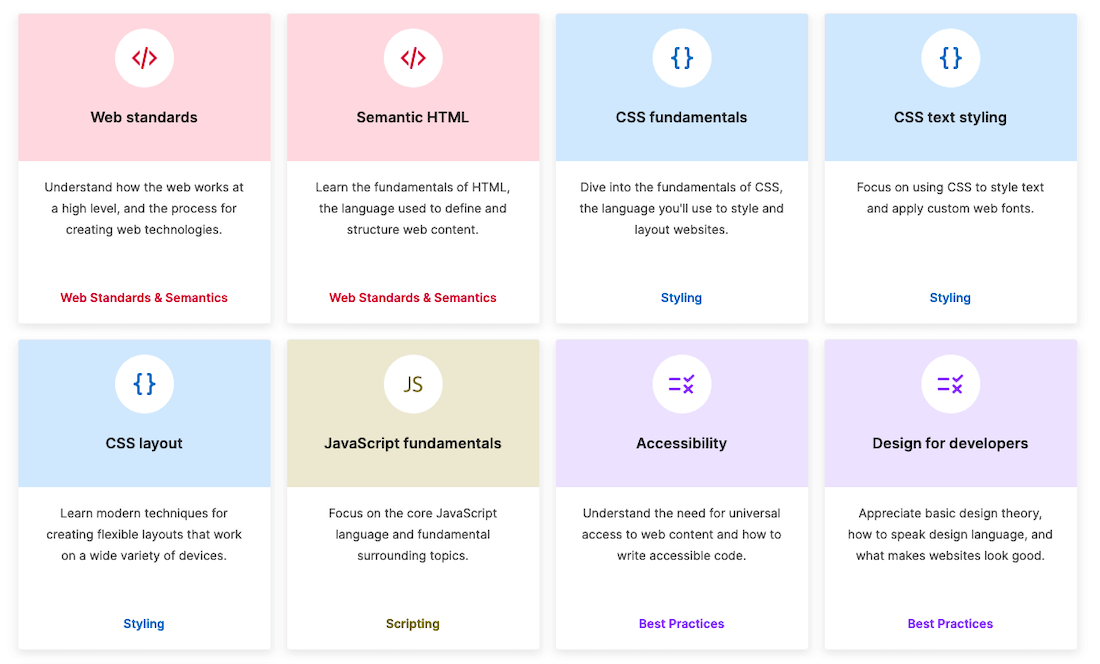Screen dimensions: 1100x664
Task: Click the JS icon on JavaScript fundamentals
Action: coord(413,384)
